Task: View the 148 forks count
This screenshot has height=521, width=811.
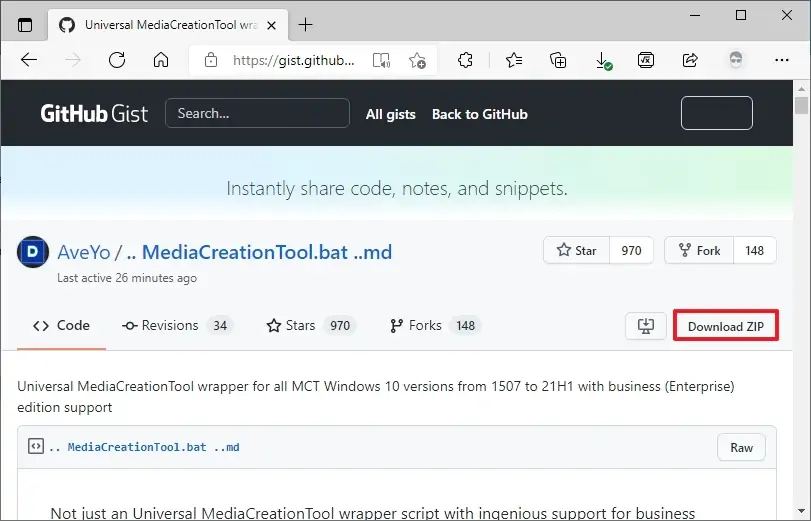Action: [x=755, y=250]
